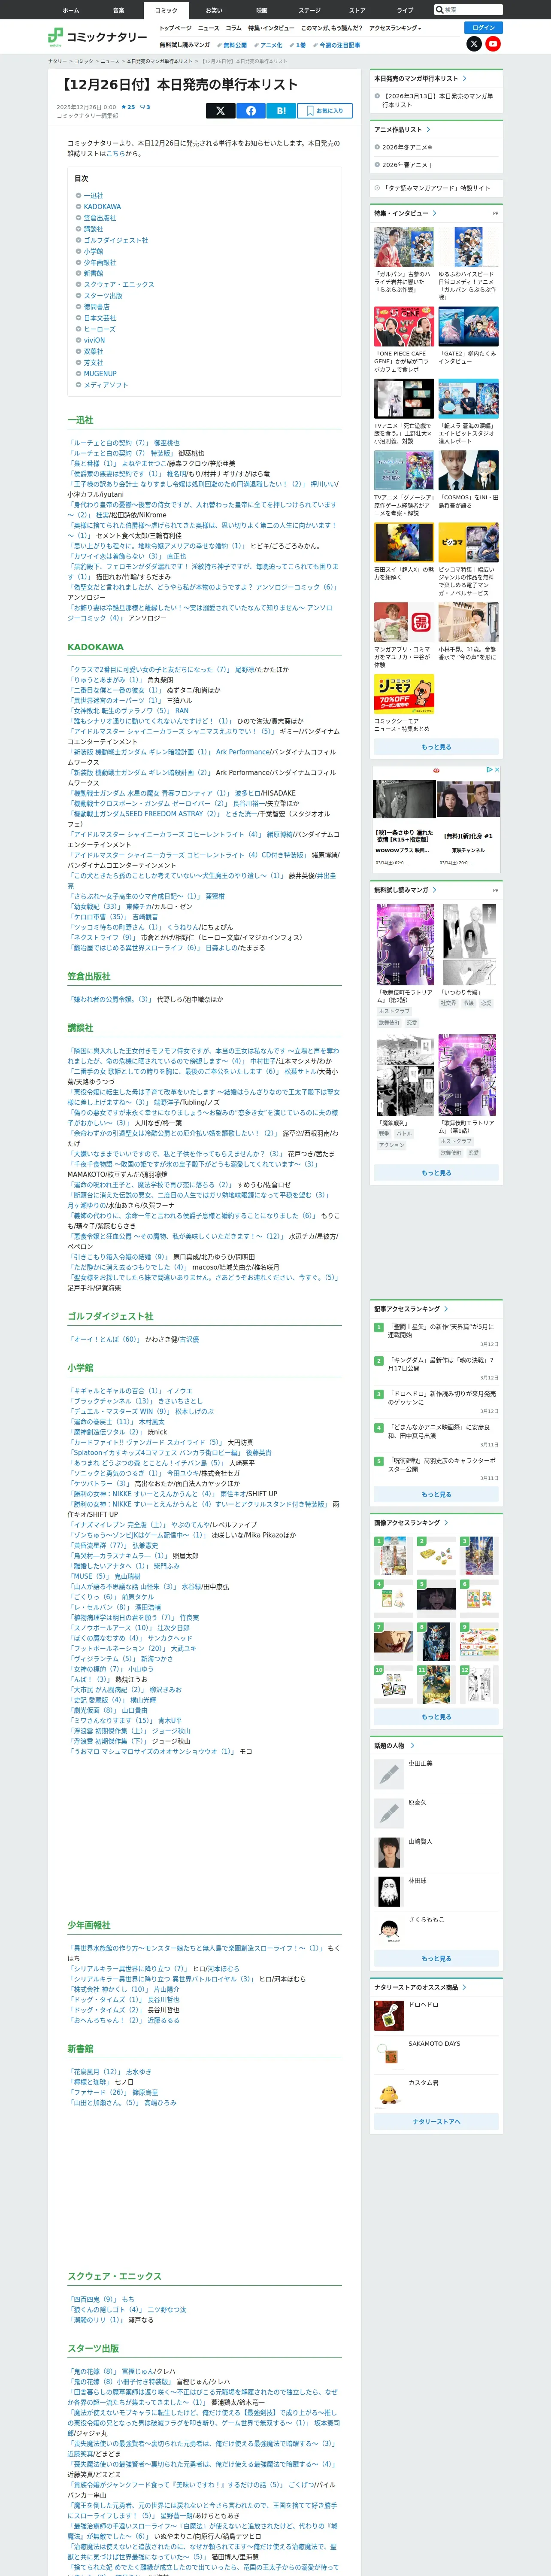551x2576 pixels.
Task: Click もっと見る under 記事アクセスランキング
Action: click(x=436, y=1495)
